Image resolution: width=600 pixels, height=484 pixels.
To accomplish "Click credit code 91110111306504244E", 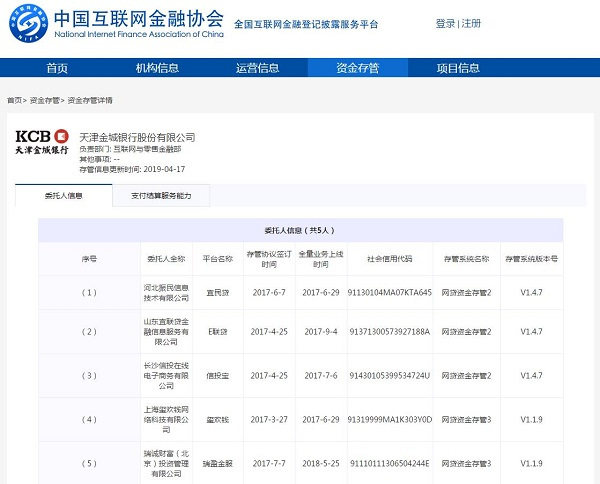I will [390, 464].
